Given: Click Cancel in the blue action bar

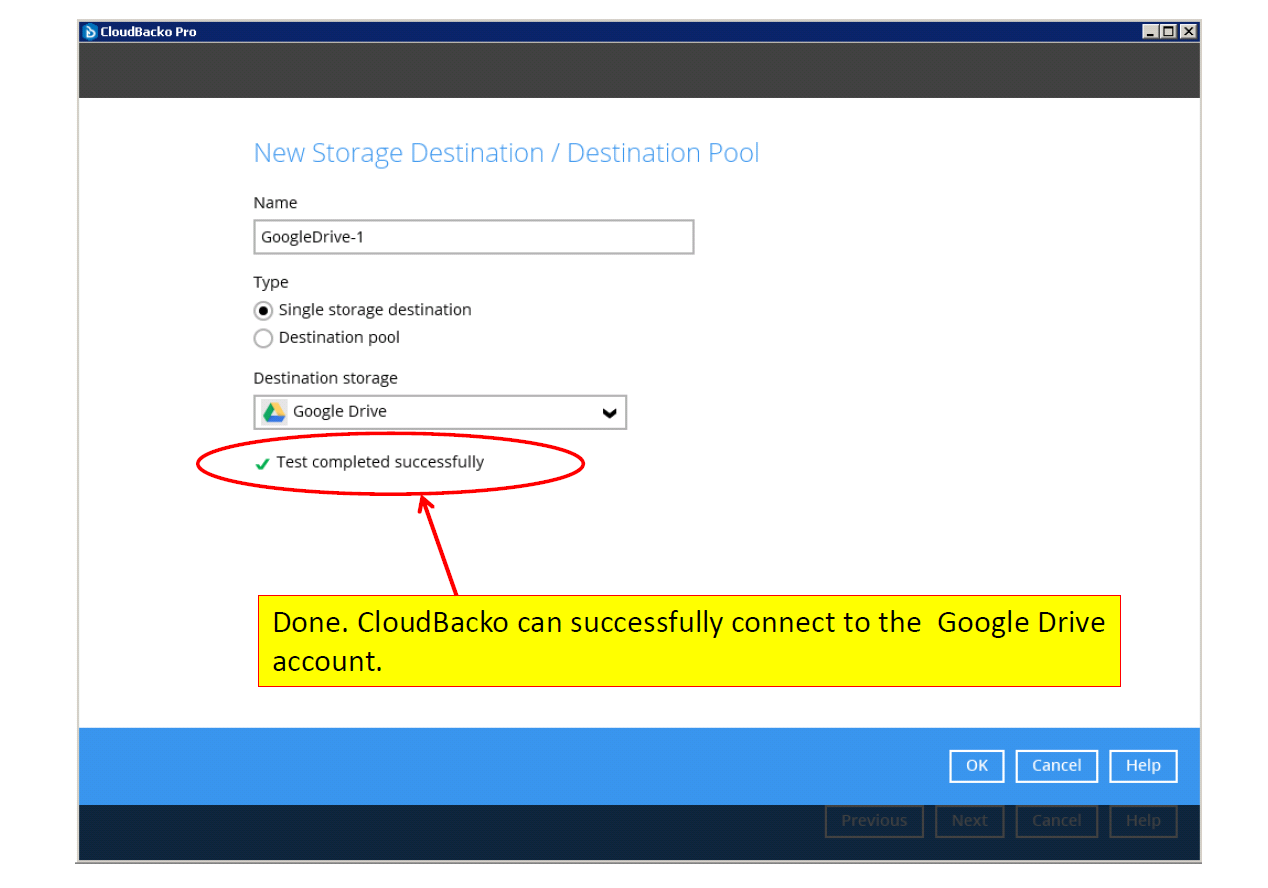Looking at the screenshot, I should point(1056,766).
